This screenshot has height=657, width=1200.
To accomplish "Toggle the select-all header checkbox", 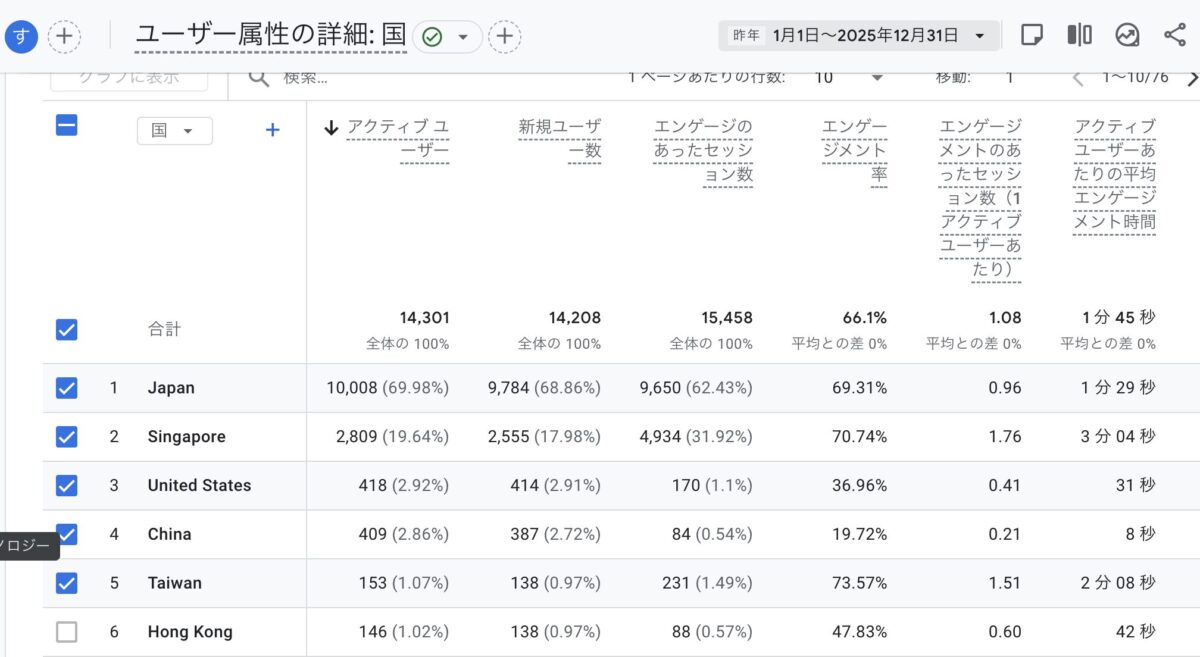I will (66, 126).
